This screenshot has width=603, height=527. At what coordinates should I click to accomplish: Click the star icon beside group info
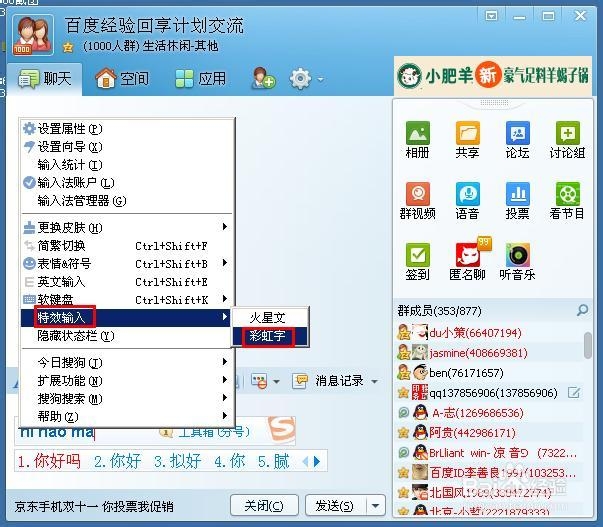pos(68,47)
